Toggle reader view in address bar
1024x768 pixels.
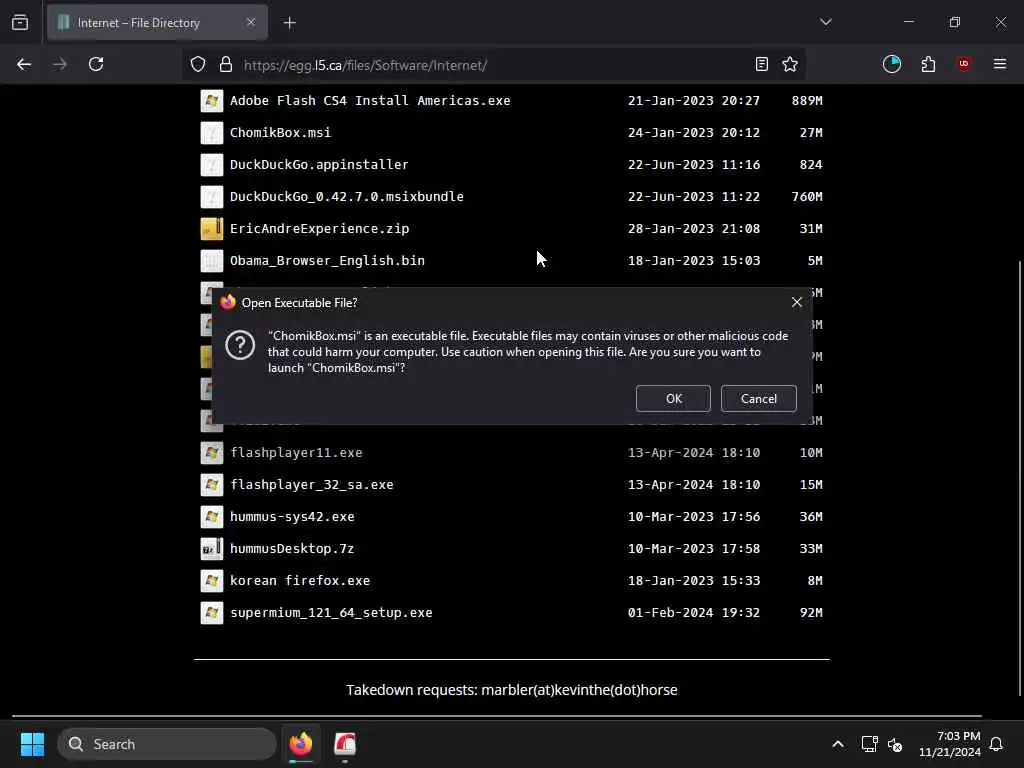[761, 64]
